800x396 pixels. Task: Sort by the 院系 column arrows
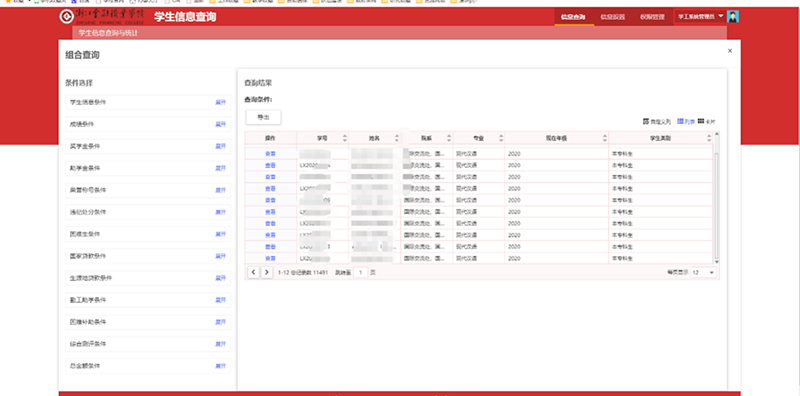(449, 138)
